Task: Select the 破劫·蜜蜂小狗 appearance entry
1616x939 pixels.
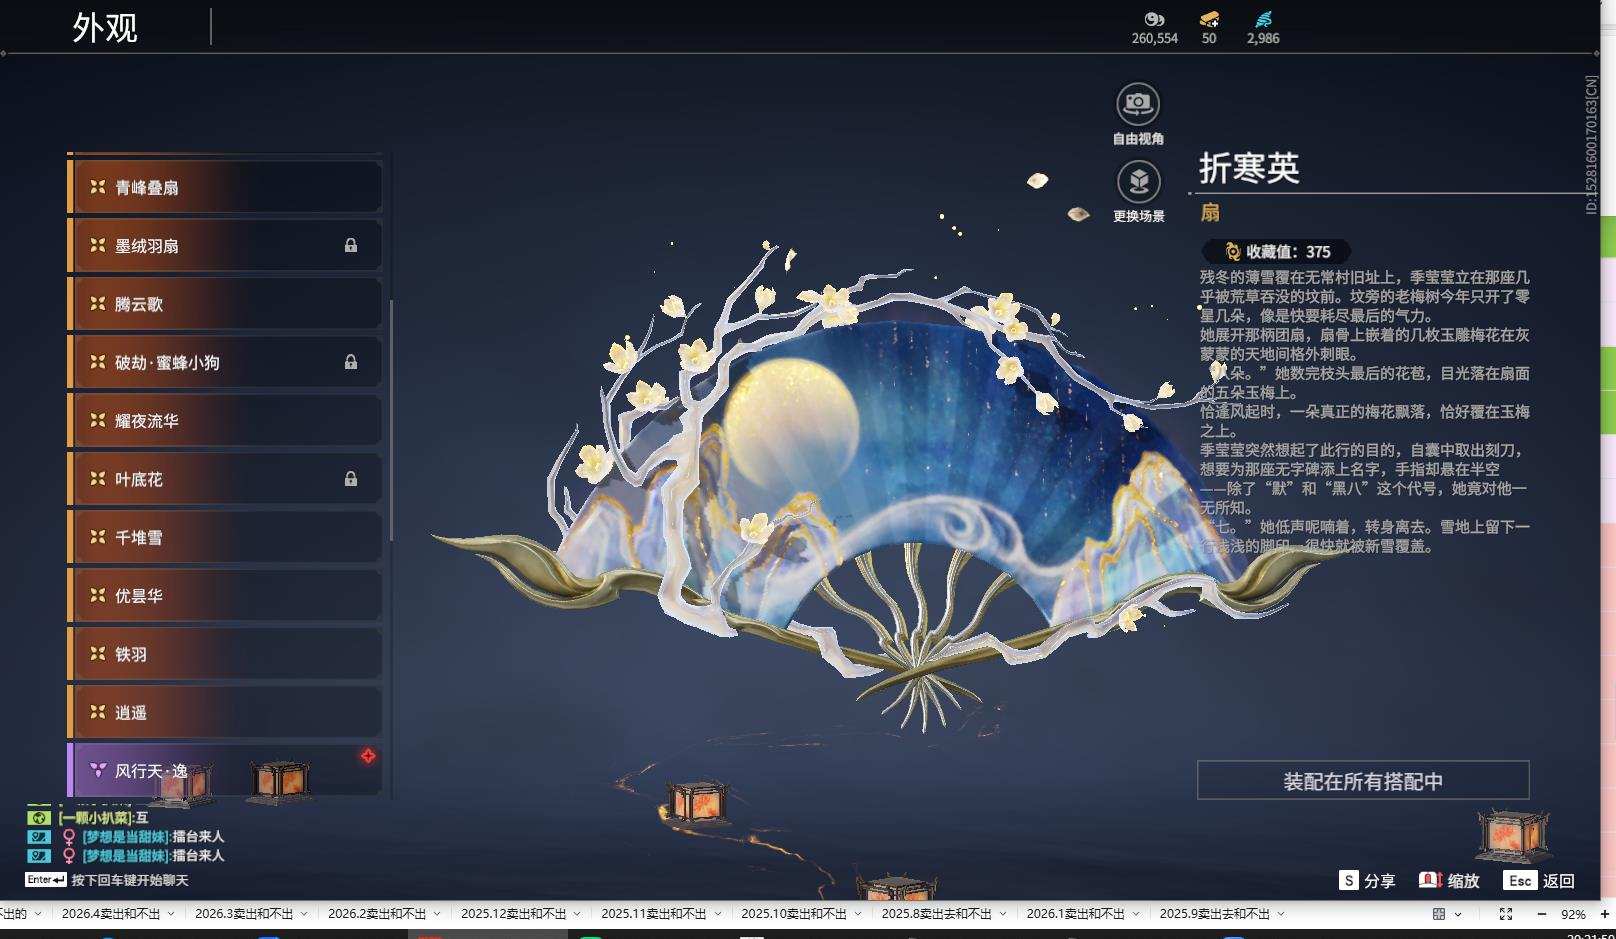Action: (x=225, y=362)
